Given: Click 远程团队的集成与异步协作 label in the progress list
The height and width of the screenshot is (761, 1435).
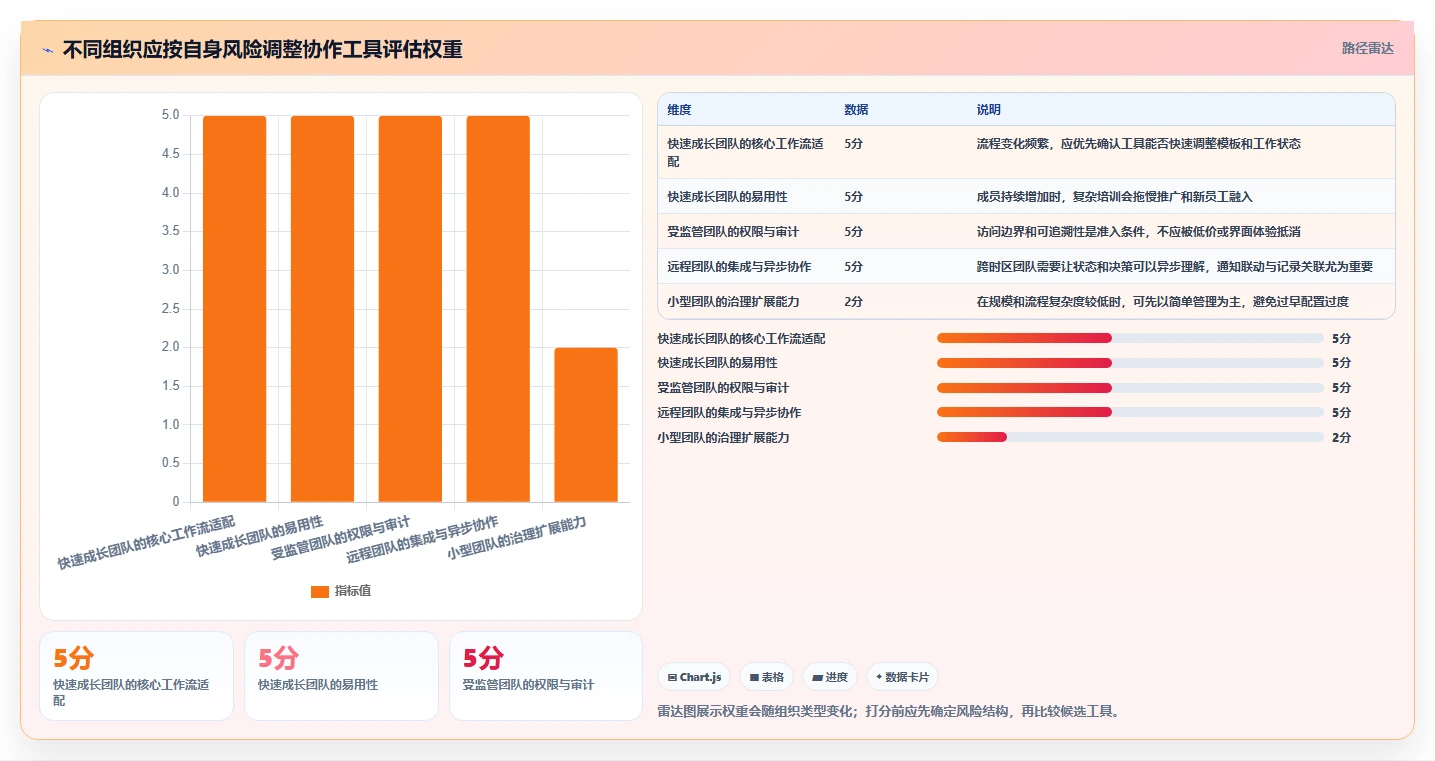Looking at the screenshot, I should coord(729,412).
